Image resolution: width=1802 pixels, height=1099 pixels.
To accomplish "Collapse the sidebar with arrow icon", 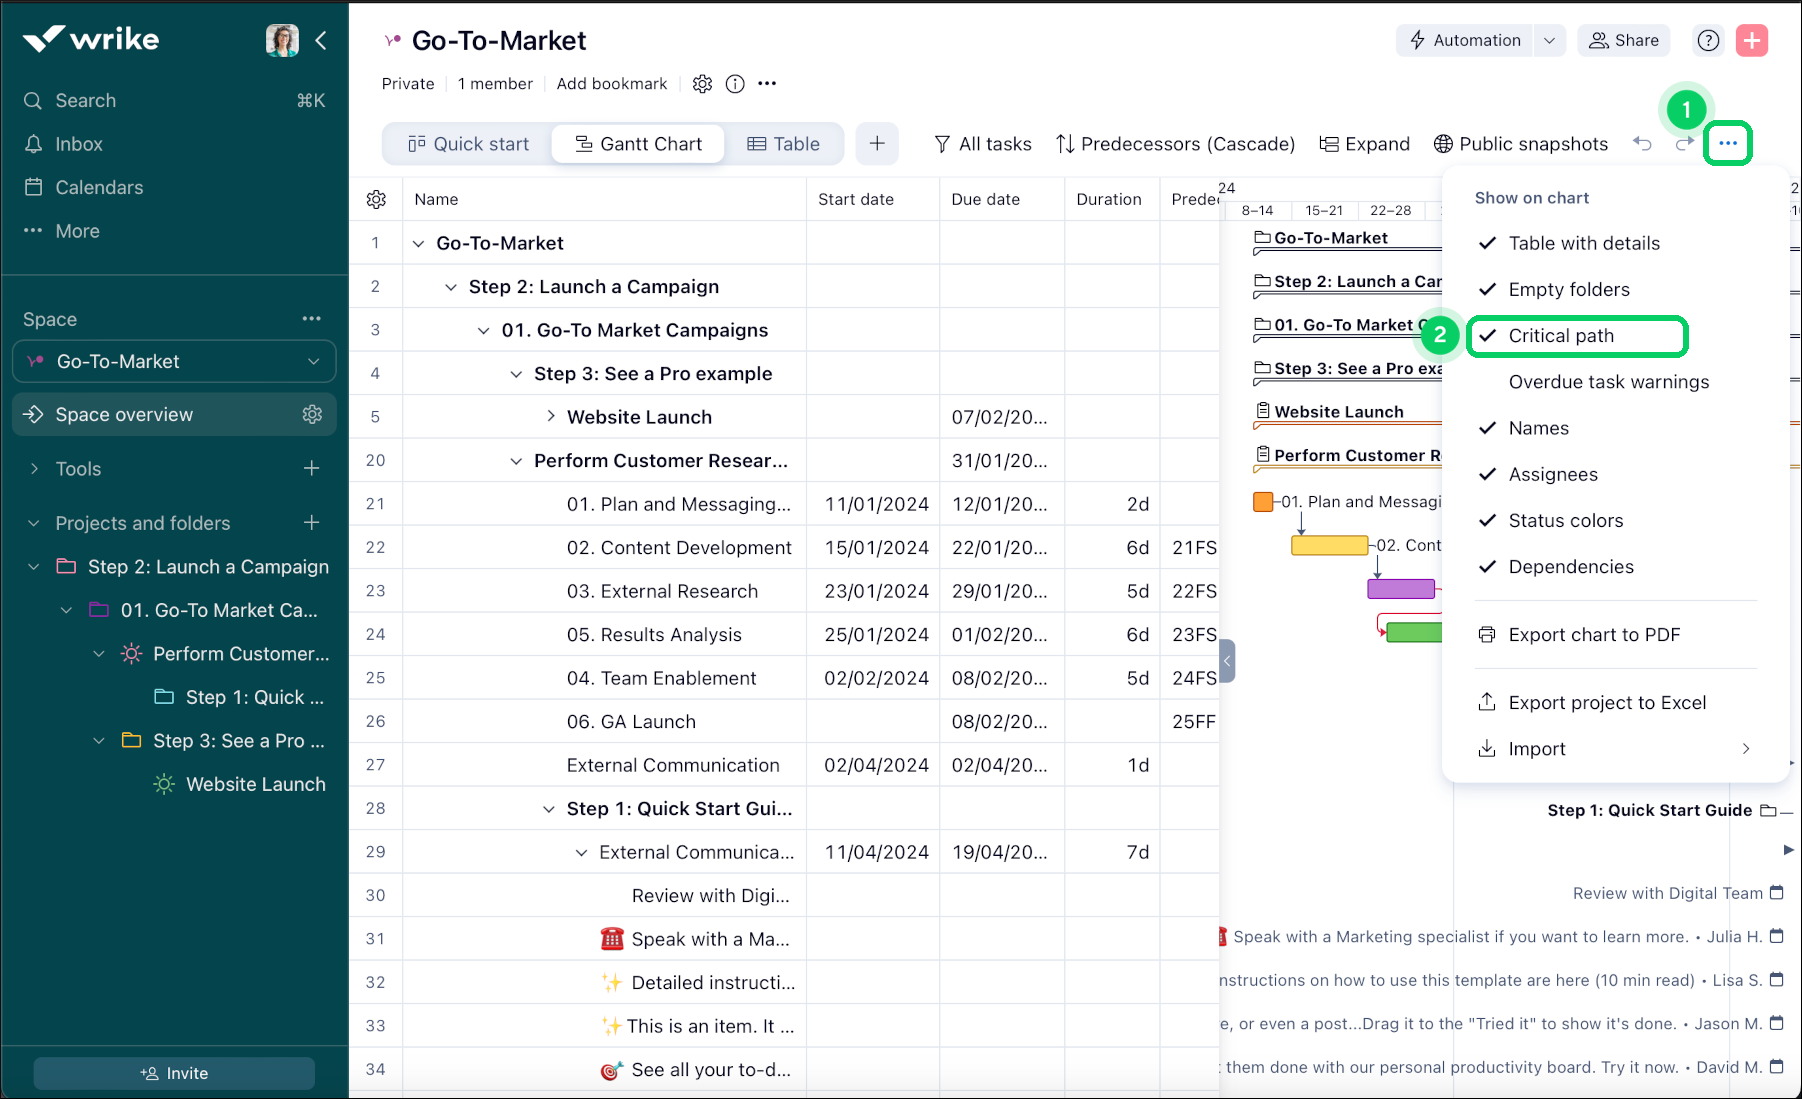I will click(321, 40).
